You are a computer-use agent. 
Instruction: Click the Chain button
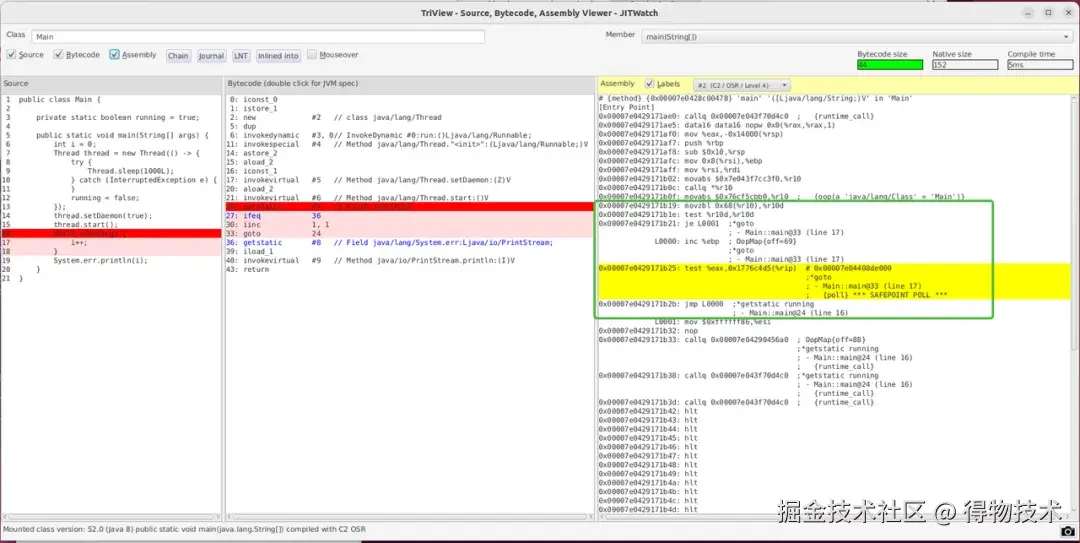pyautogui.click(x=178, y=56)
